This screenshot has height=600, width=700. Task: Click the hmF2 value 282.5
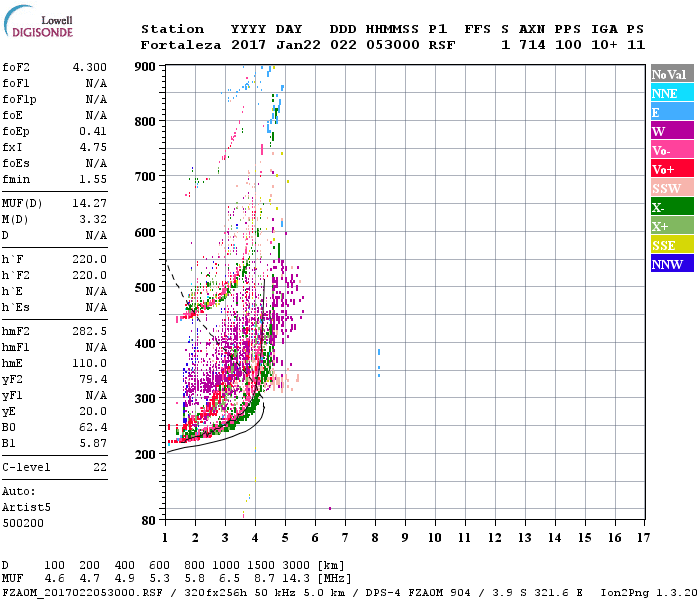point(90,331)
